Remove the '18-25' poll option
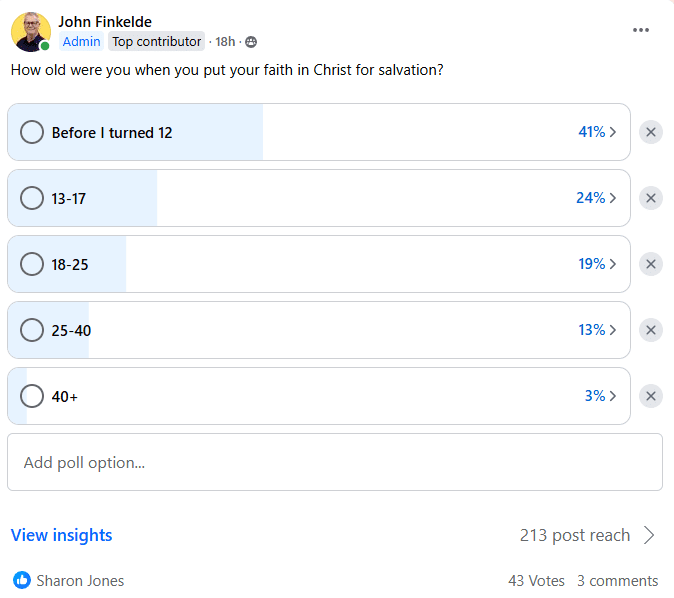The height and width of the screenshot is (598, 674). pos(651,264)
